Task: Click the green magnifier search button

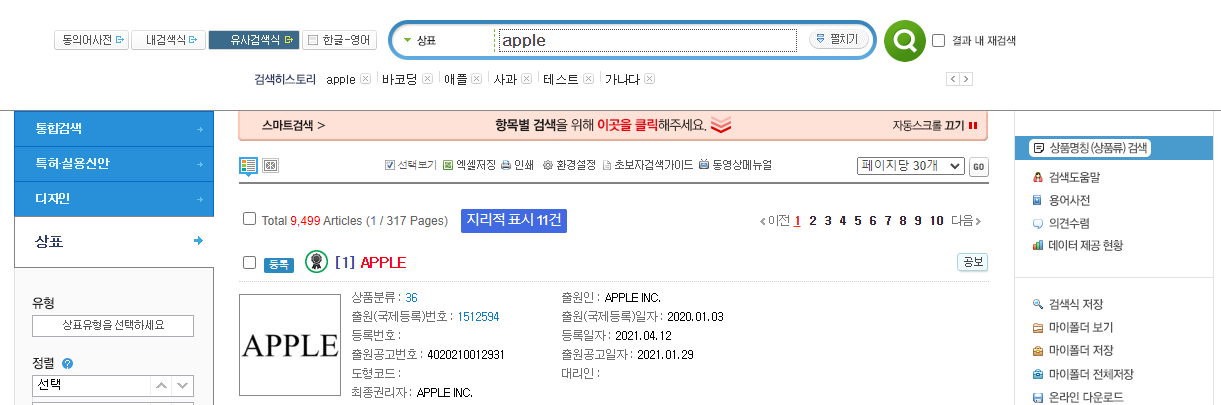Action: (x=905, y=41)
